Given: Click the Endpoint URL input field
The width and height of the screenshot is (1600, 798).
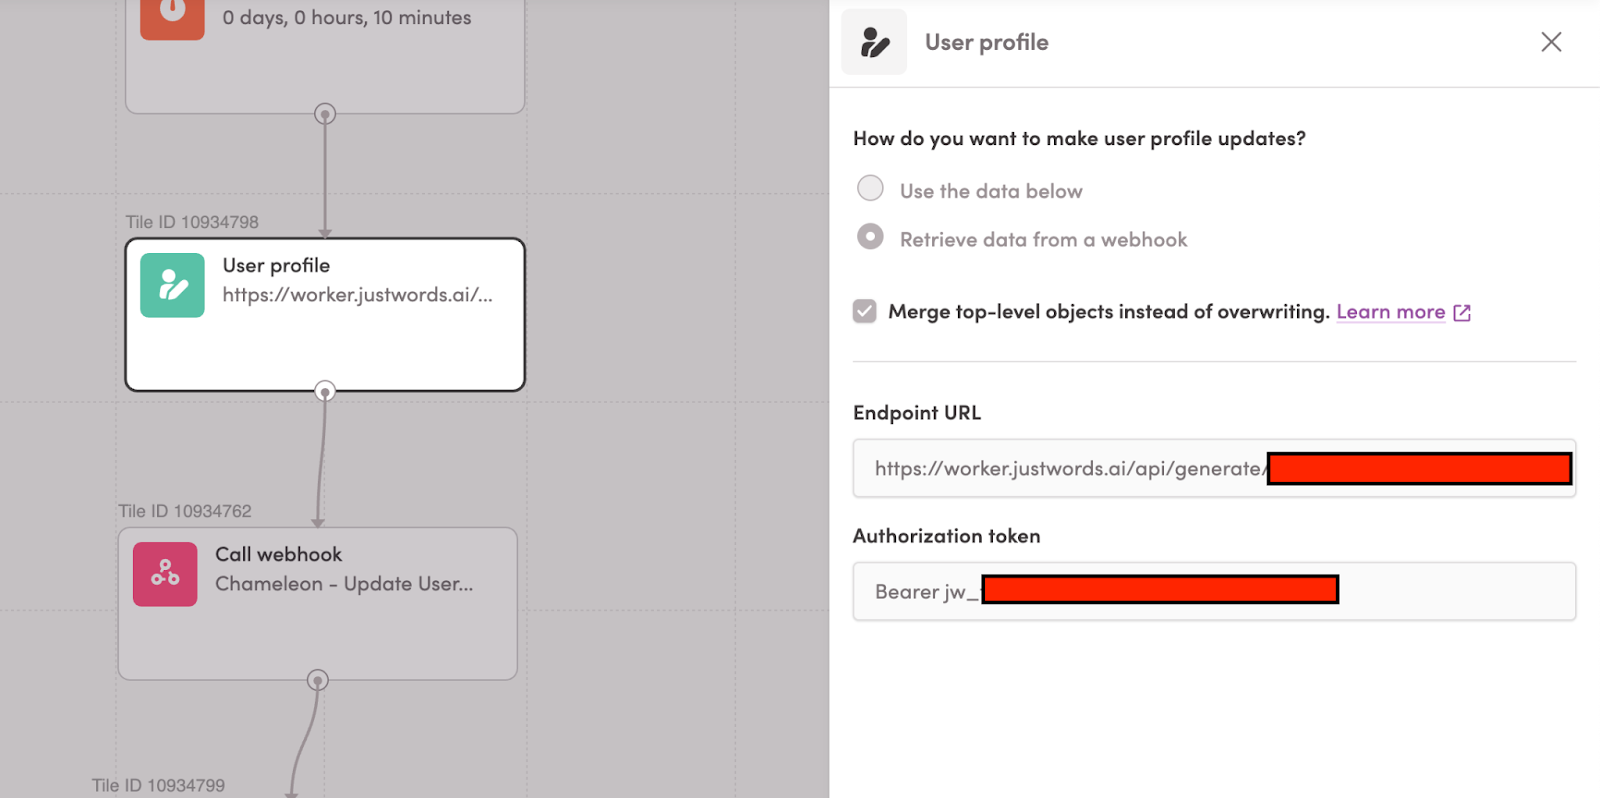Looking at the screenshot, I should [1214, 468].
